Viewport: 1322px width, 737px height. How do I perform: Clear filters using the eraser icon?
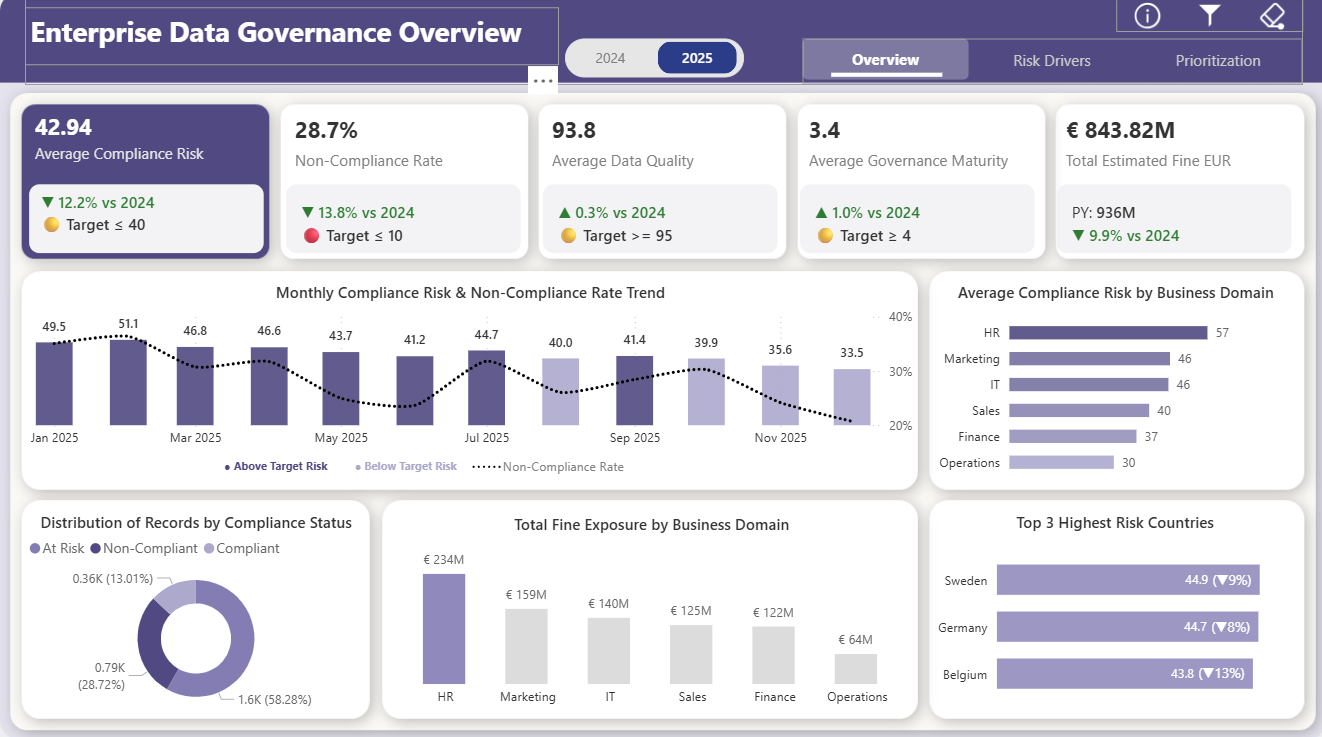coord(1271,16)
